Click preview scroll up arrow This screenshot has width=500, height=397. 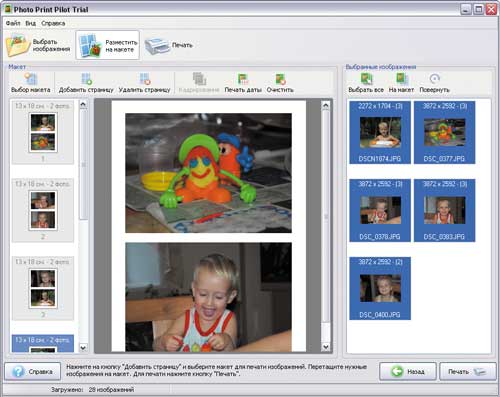click(326, 106)
